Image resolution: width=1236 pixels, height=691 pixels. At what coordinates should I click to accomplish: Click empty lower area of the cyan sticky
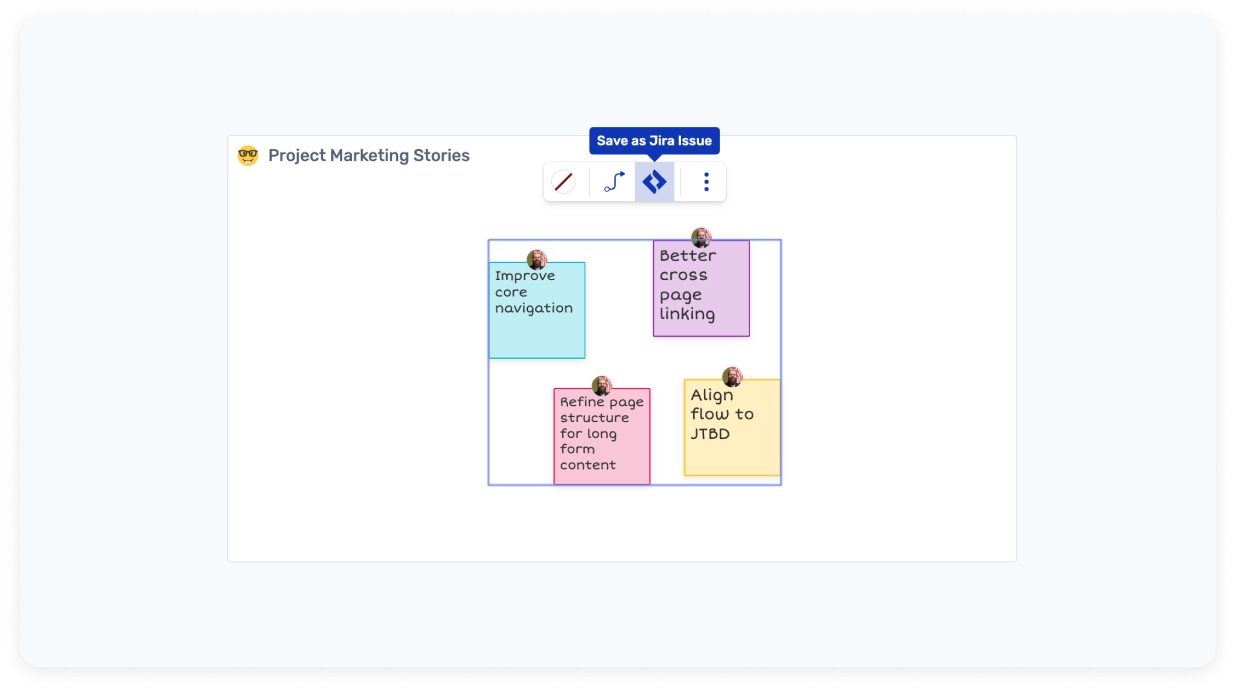[536, 339]
